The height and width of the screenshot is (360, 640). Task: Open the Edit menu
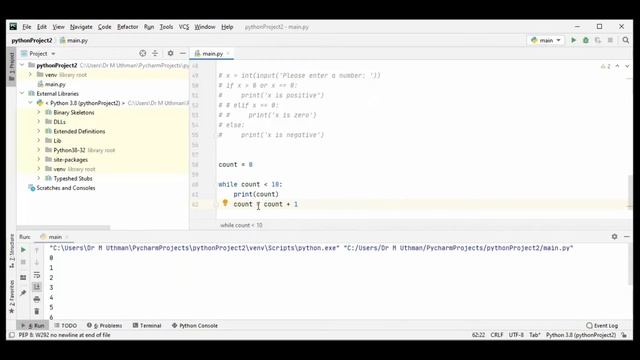coord(42,27)
